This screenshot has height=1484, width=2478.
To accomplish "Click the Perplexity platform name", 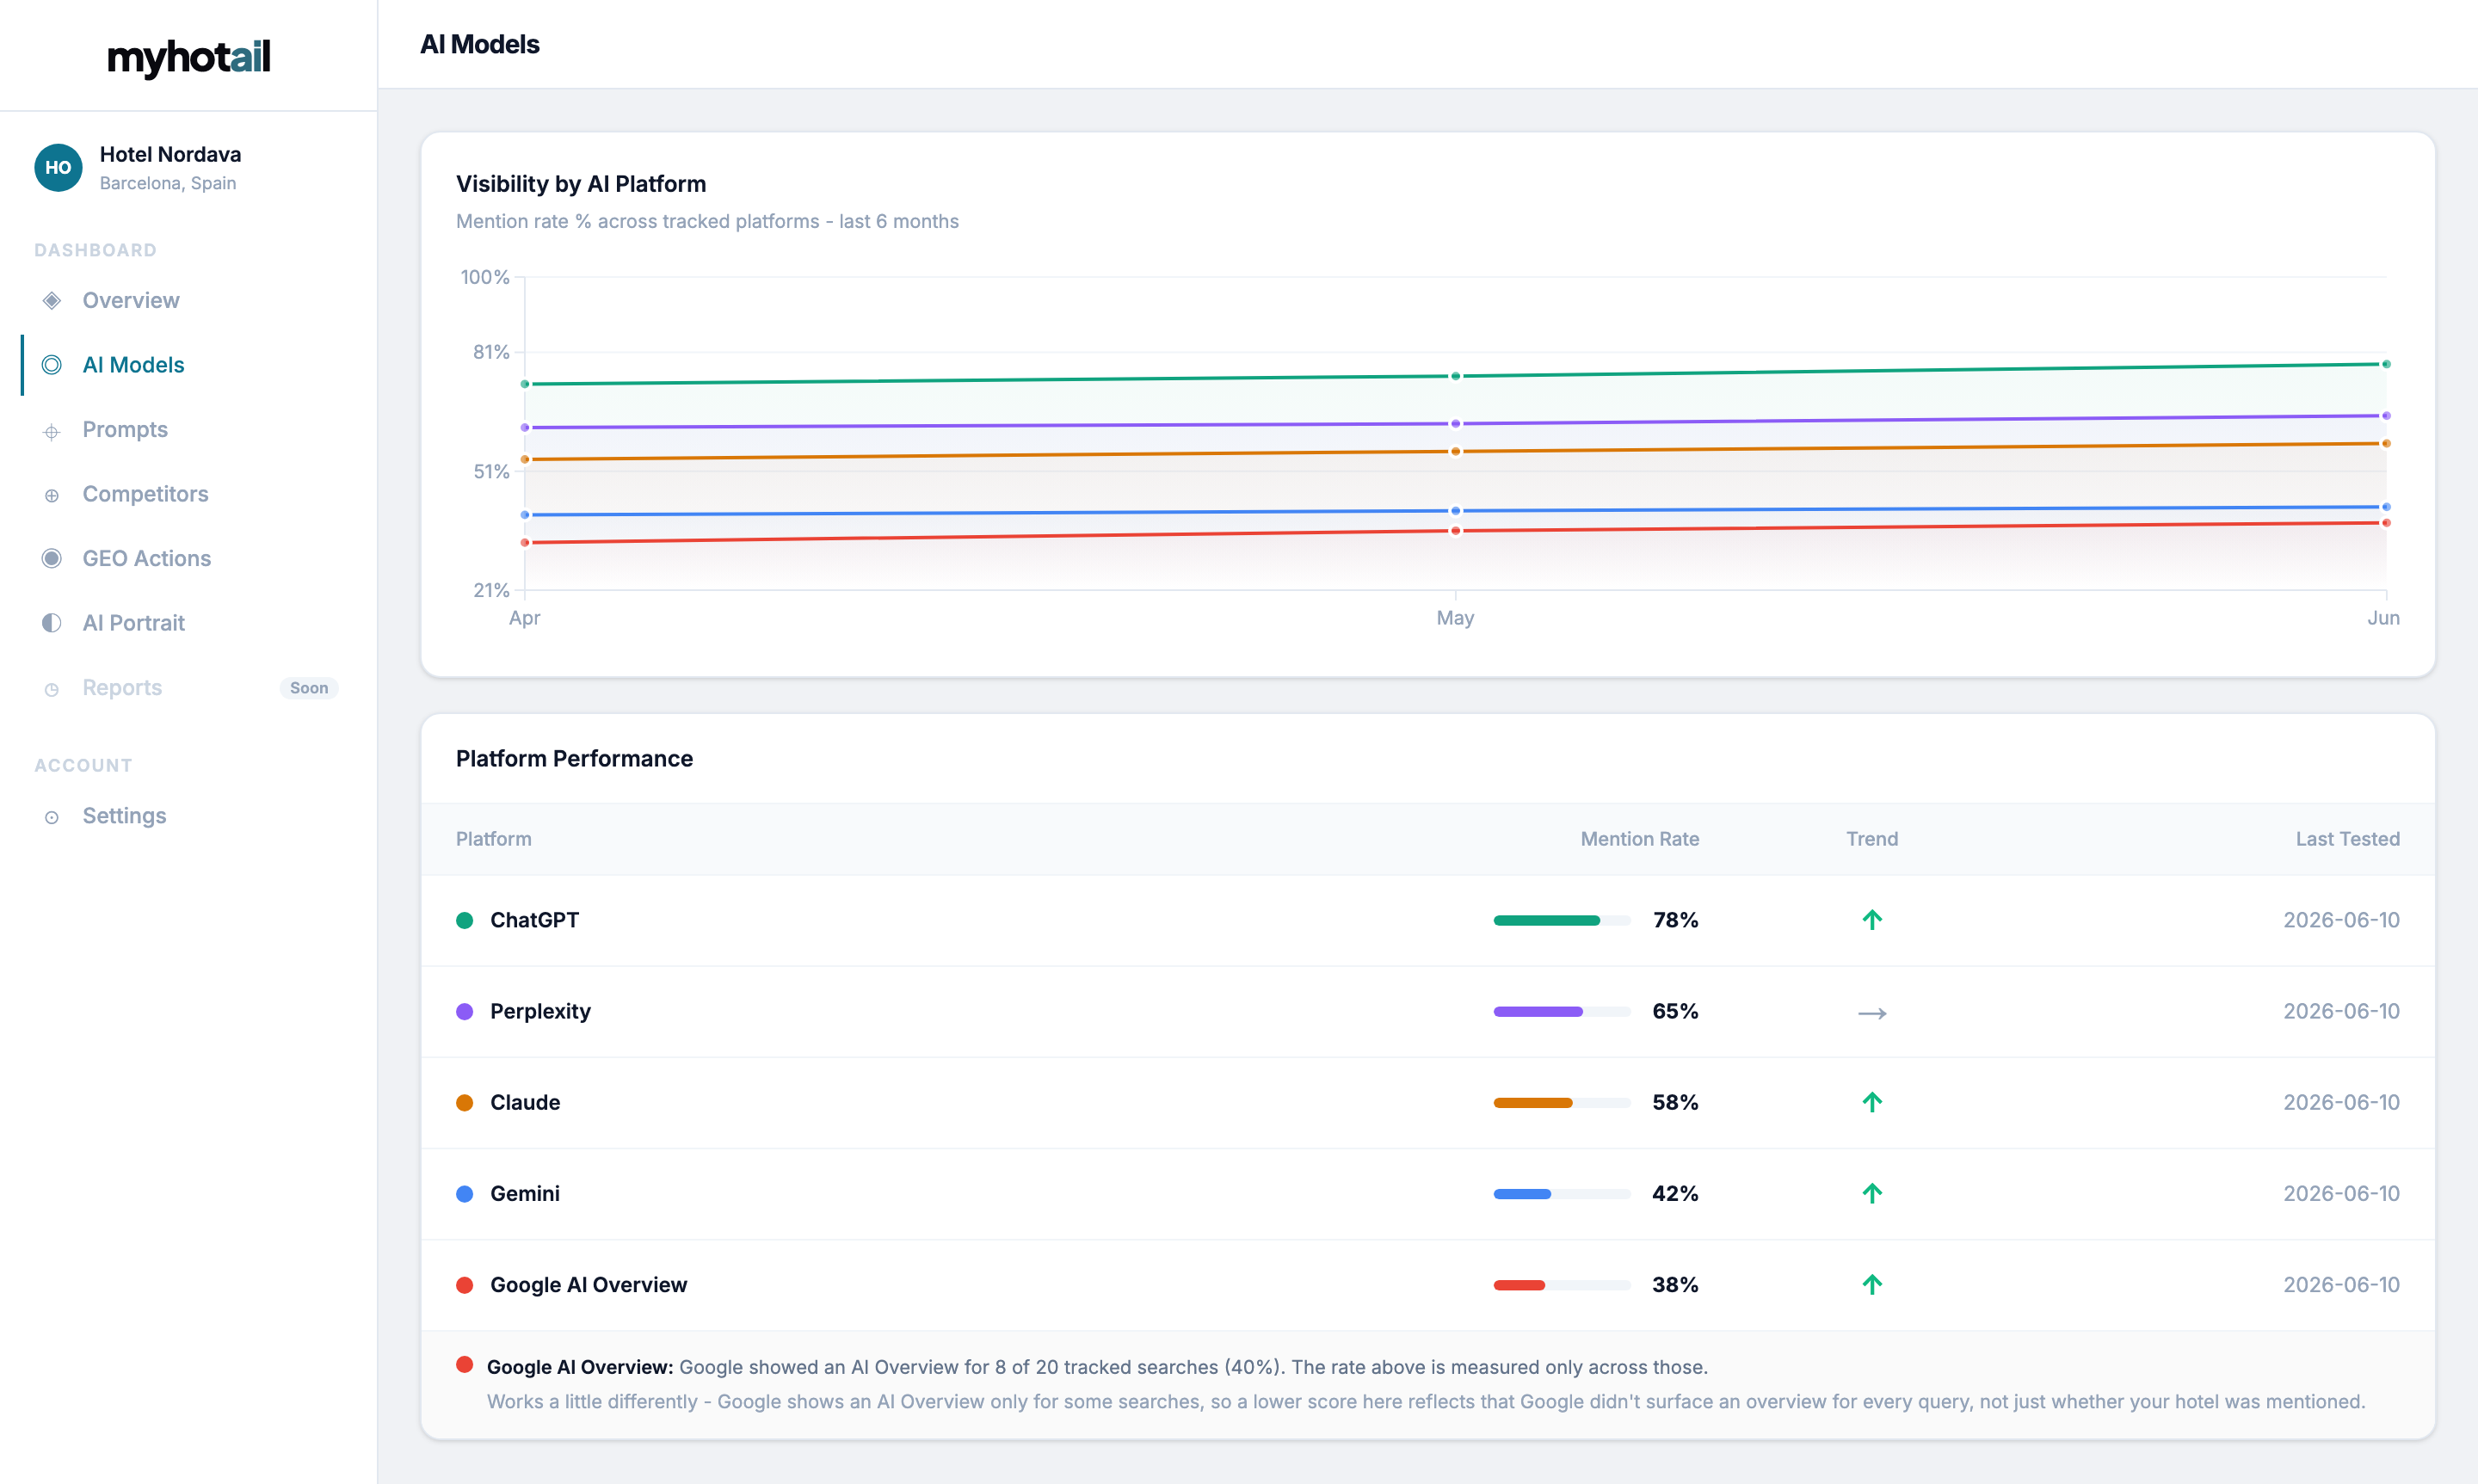I will 540,1011.
